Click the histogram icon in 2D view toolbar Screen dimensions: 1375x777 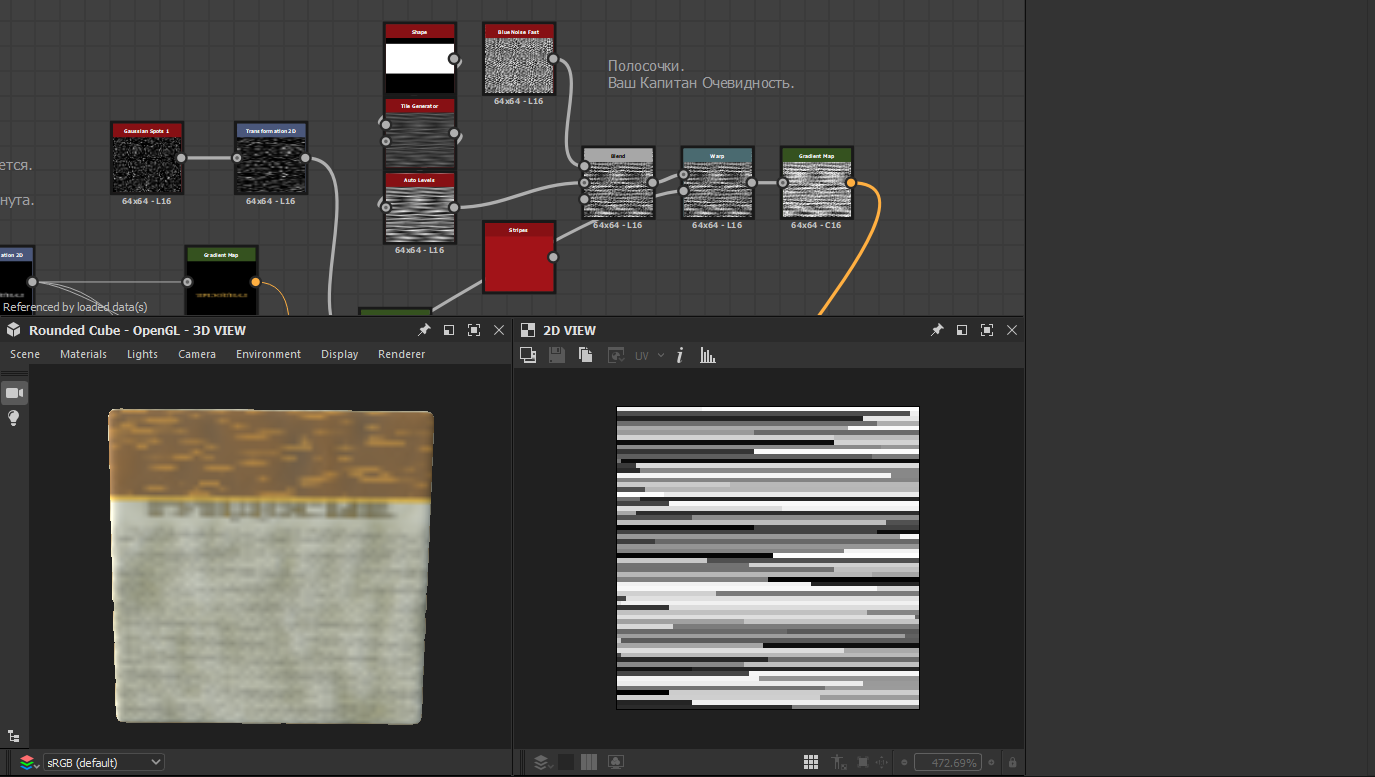708,355
